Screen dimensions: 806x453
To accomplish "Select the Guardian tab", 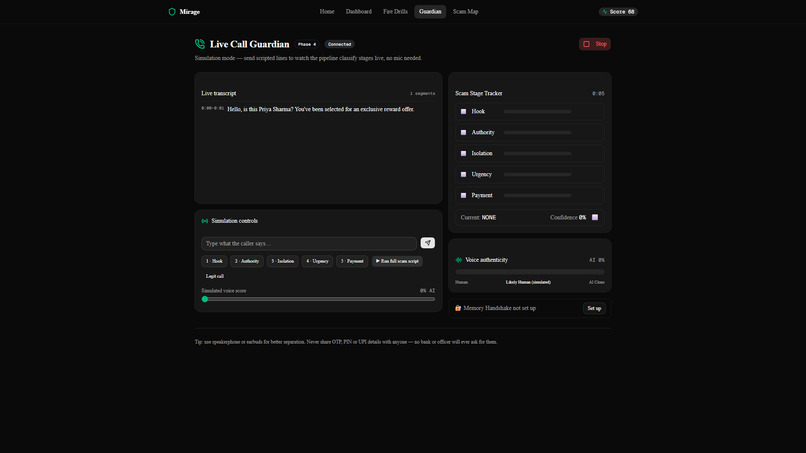I will [x=430, y=11].
